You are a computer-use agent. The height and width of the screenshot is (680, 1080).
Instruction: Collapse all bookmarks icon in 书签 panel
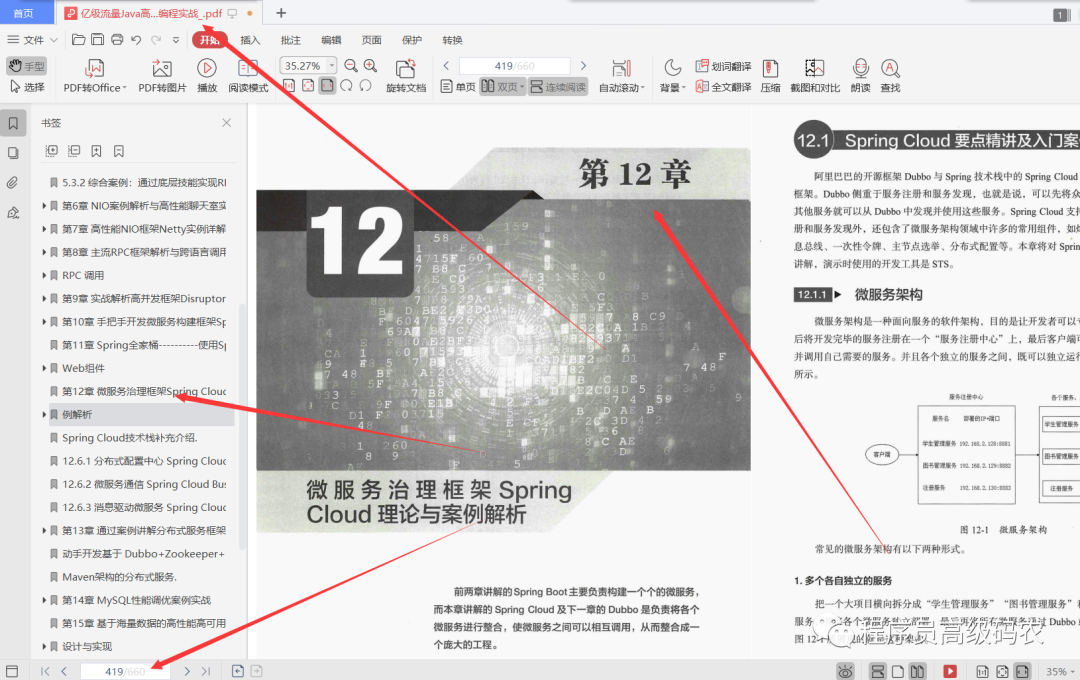tap(74, 151)
